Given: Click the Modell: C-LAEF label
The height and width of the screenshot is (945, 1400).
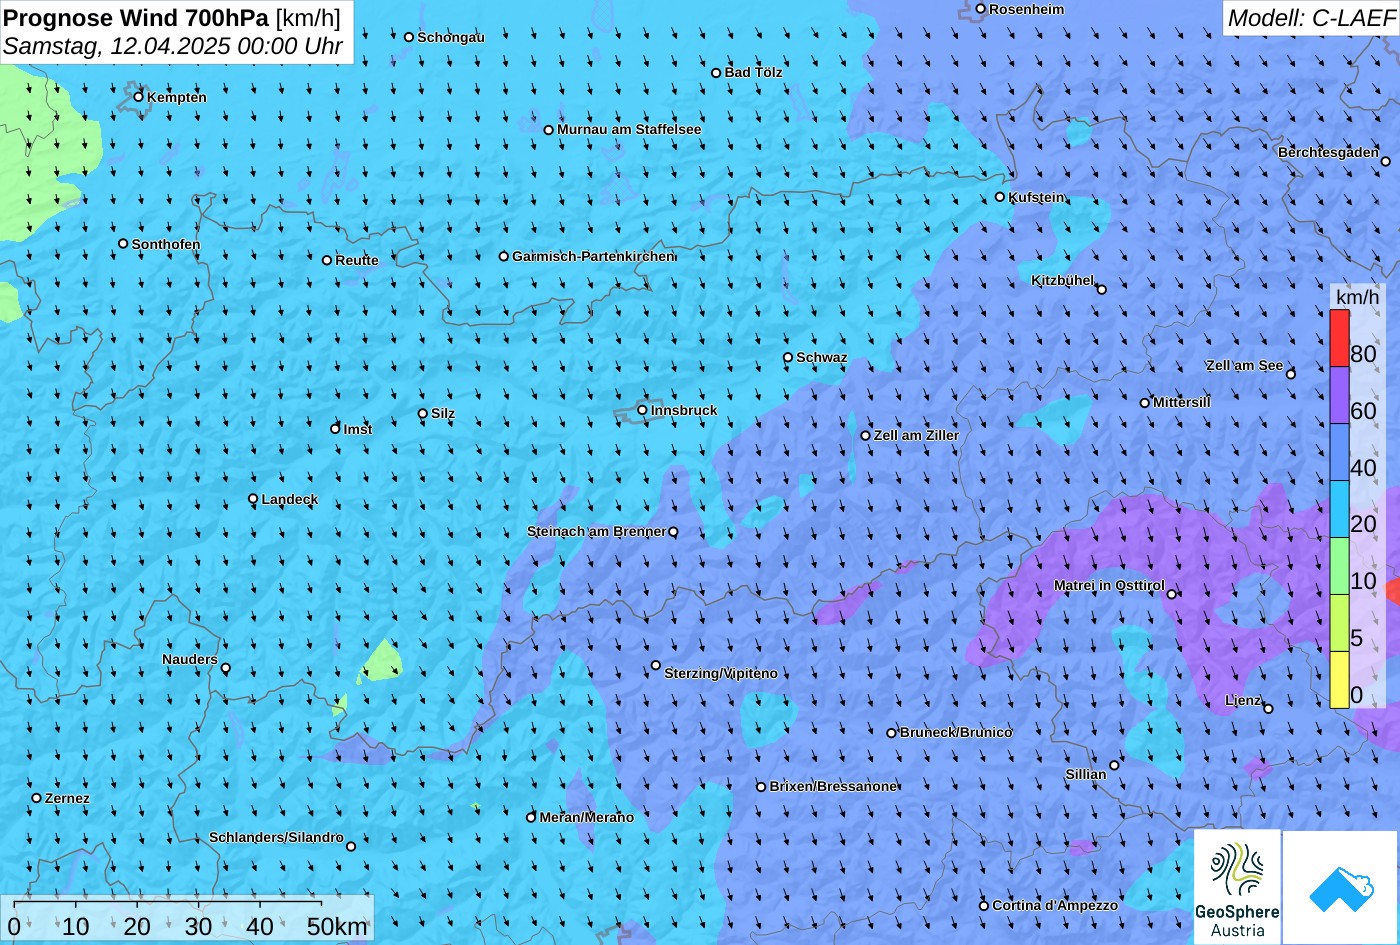Looking at the screenshot, I should point(1310,18).
